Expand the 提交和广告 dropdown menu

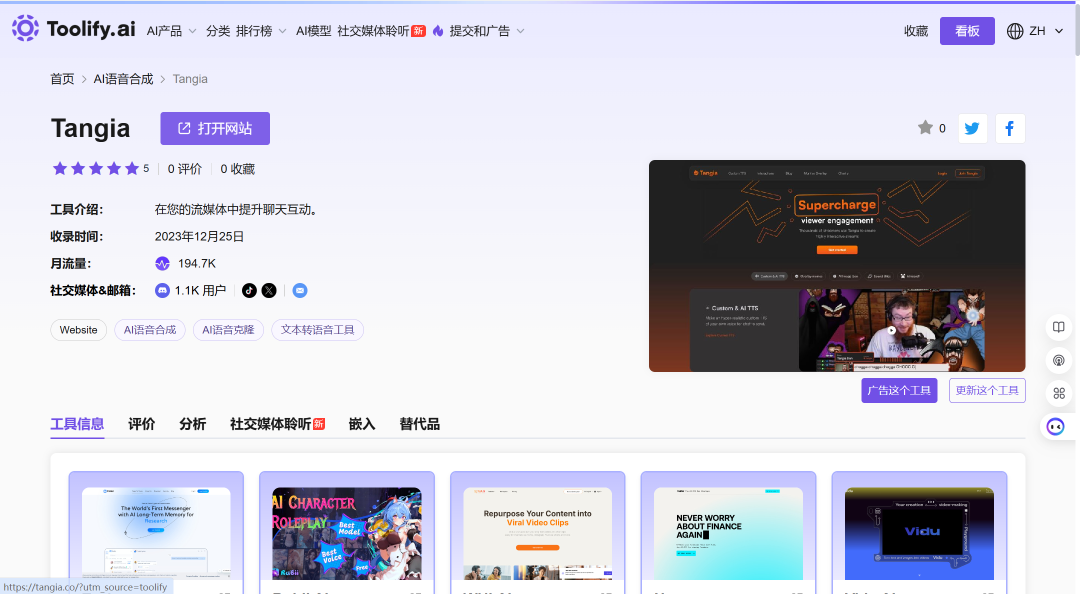(487, 31)
